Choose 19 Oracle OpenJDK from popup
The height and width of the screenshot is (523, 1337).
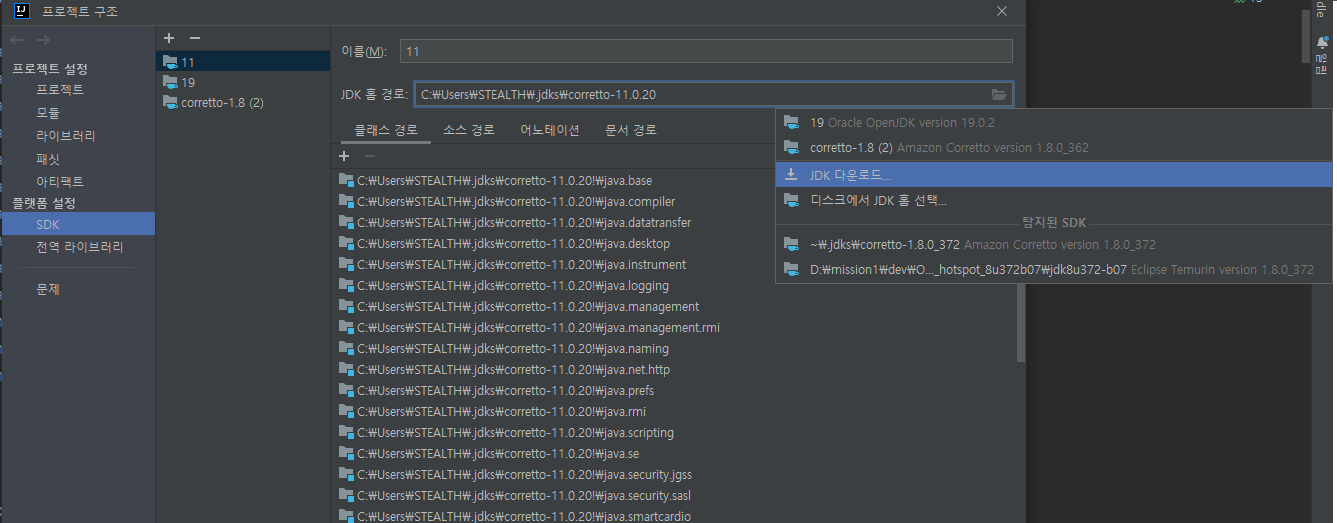[1054, 122]
